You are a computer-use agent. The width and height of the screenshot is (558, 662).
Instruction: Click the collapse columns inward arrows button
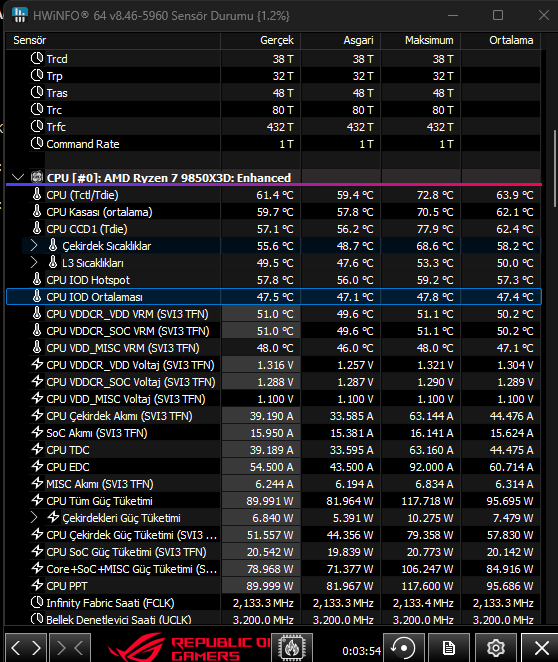pyautogui.click(x=70, y=647)
